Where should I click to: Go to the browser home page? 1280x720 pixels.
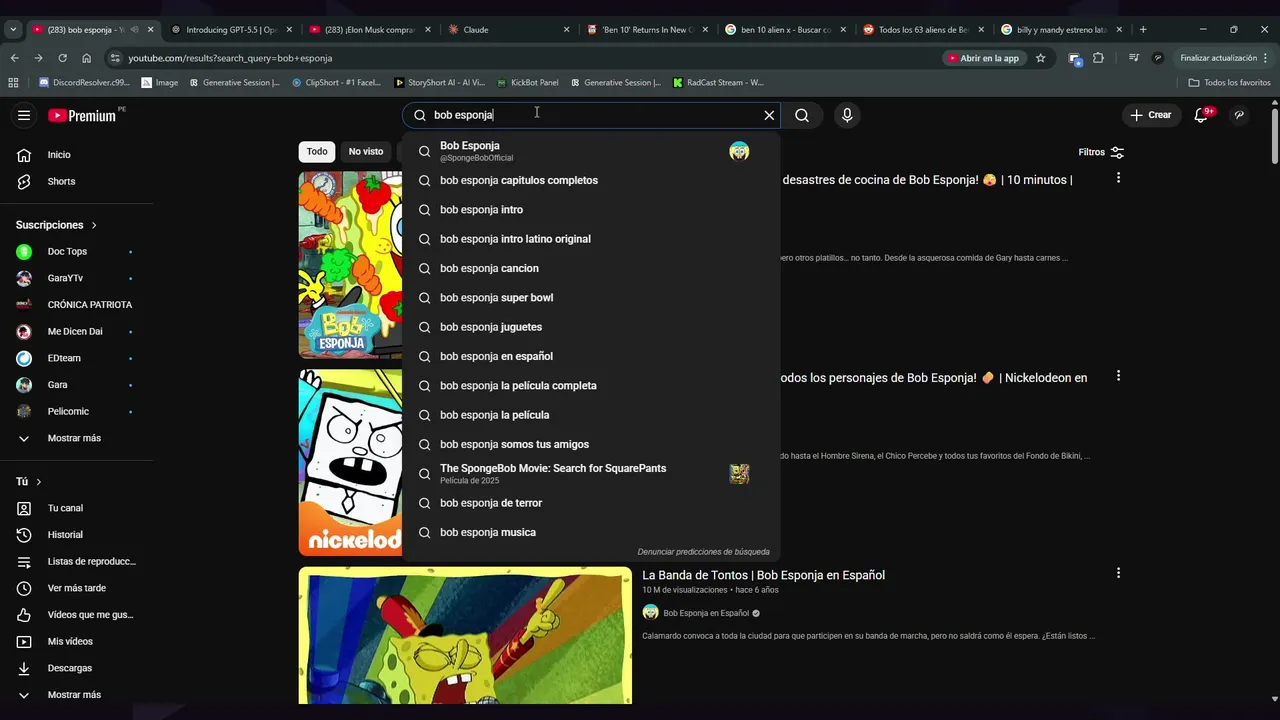pos(86,58)
